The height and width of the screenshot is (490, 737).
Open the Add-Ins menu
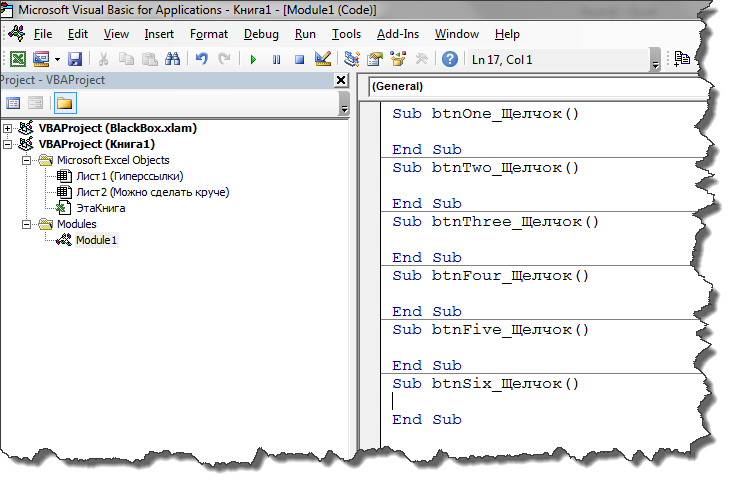tap(398, 34)
